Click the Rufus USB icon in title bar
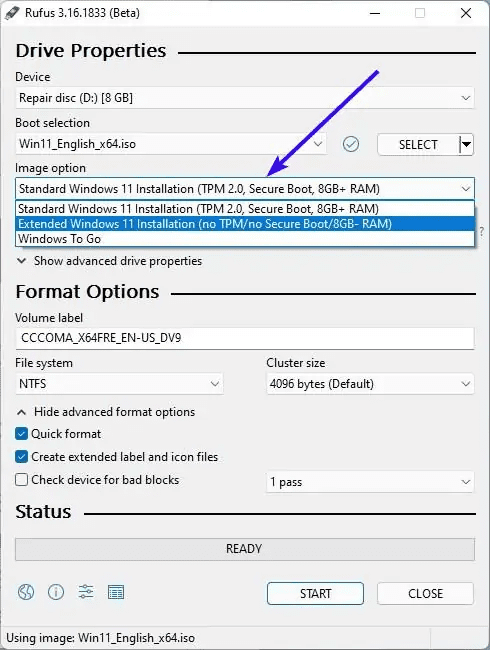The height and width of the screenshot is (650, 490). click(12, 12)
